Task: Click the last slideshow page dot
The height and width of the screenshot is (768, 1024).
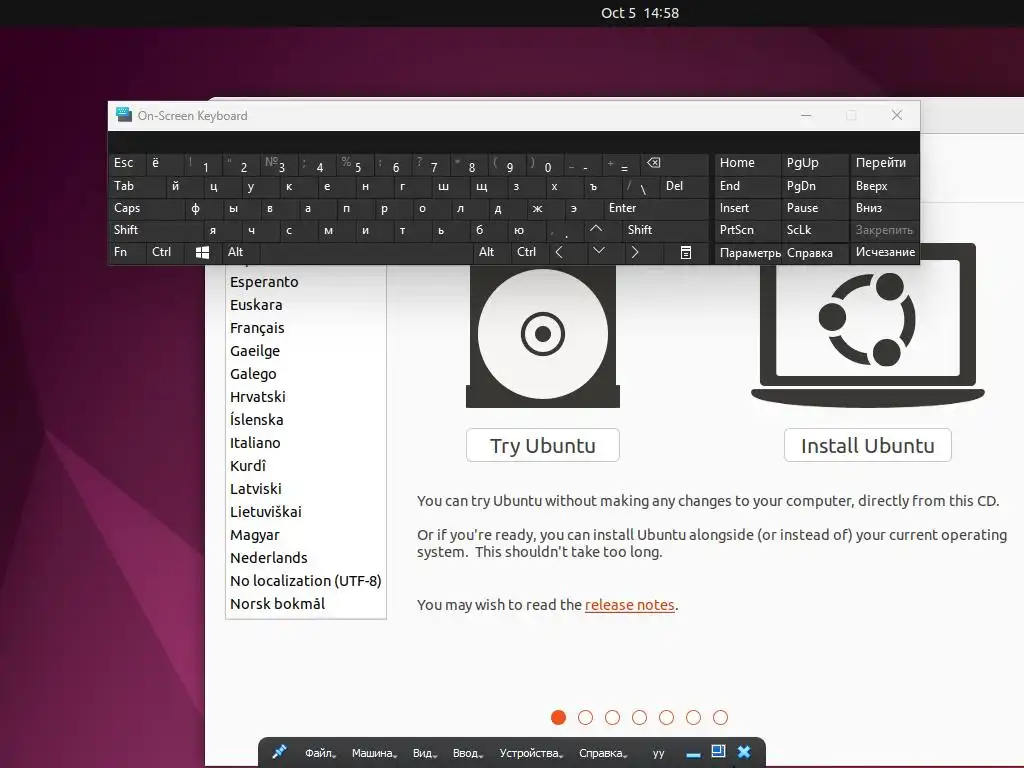Action: pos(720,718)
